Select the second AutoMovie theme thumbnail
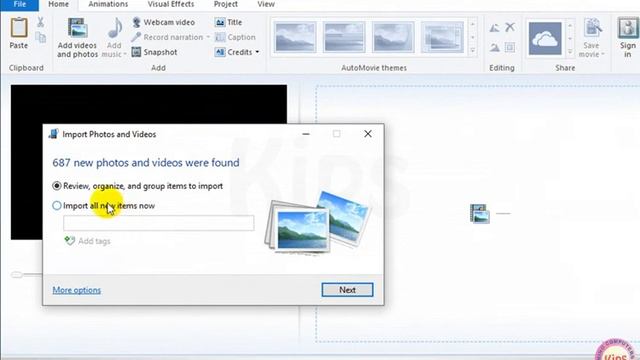 344,37
